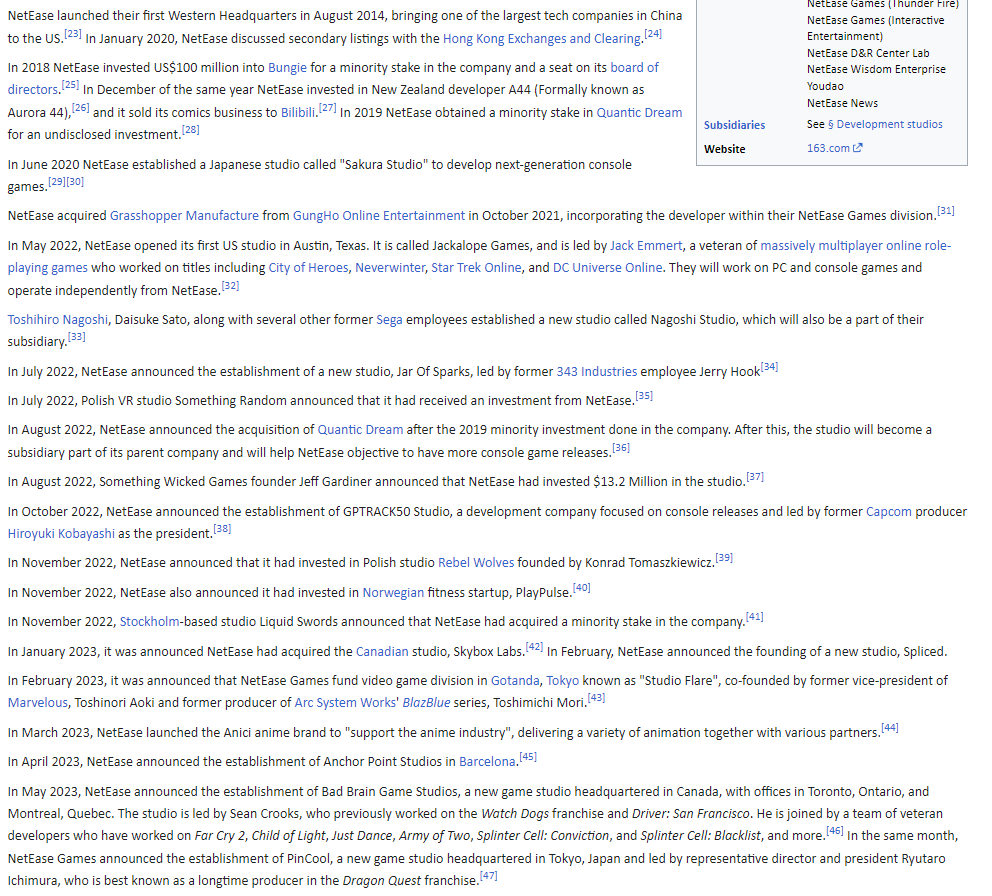This screenshot has width=992, height=896.
Task: Jump to citation reference 23
Action: click(x=73, y=34)
